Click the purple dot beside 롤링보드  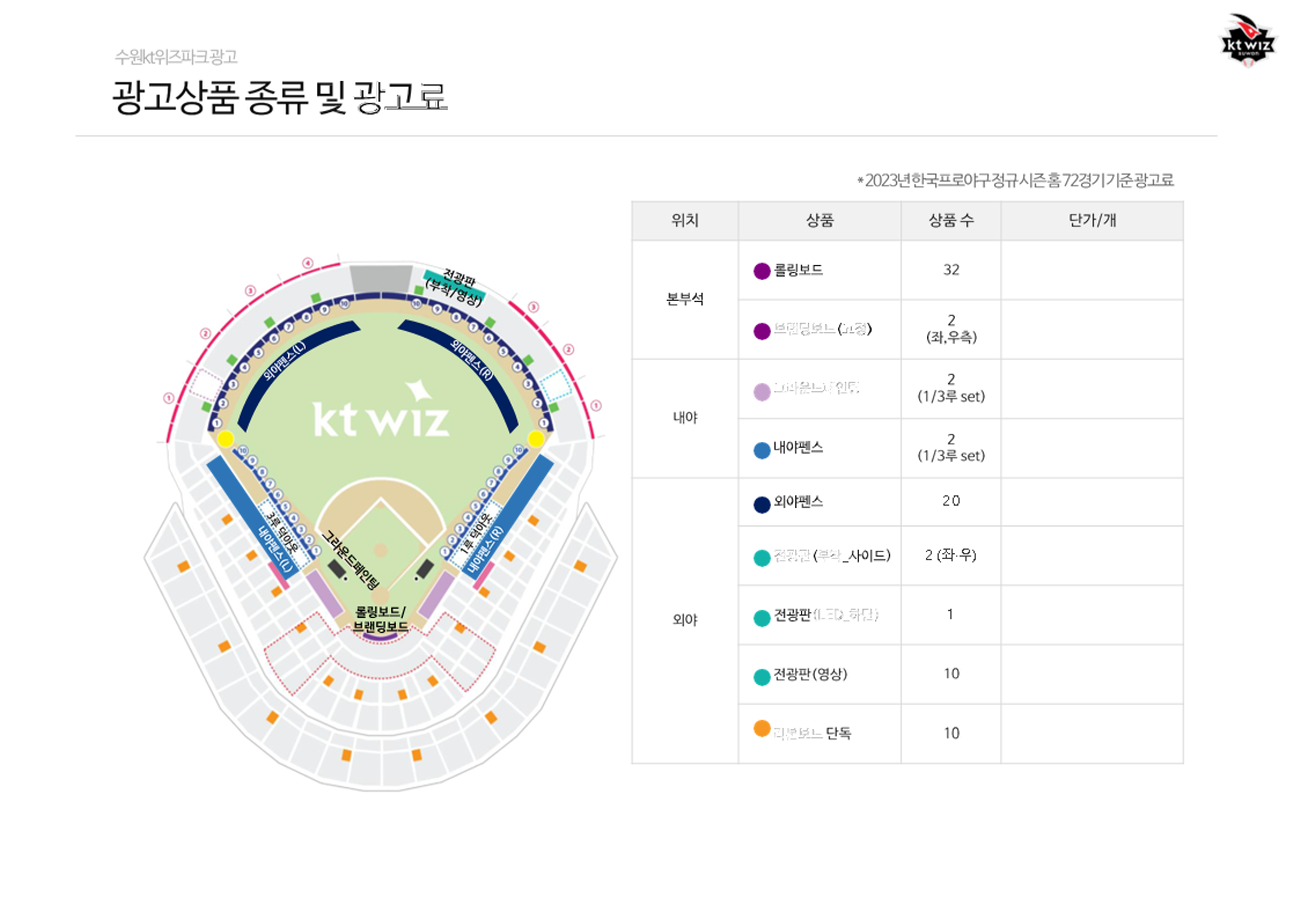coord(762,270)
